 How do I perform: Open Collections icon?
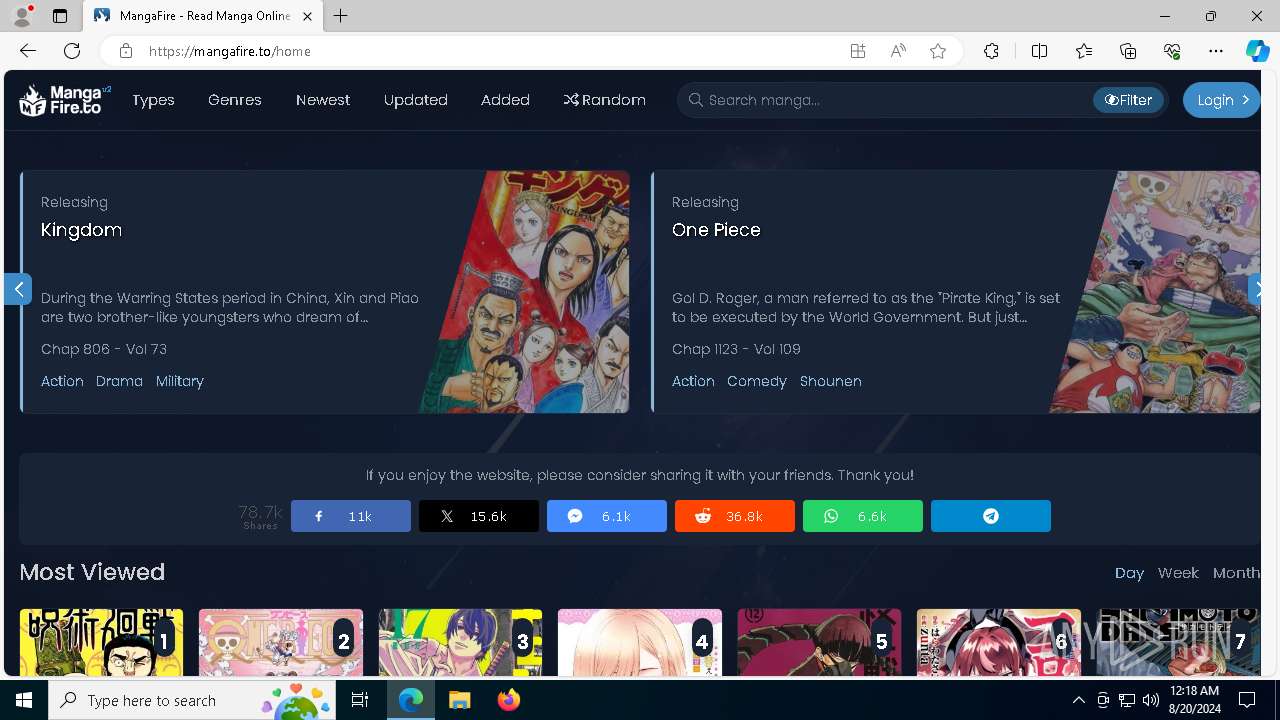coord(1128,51)
